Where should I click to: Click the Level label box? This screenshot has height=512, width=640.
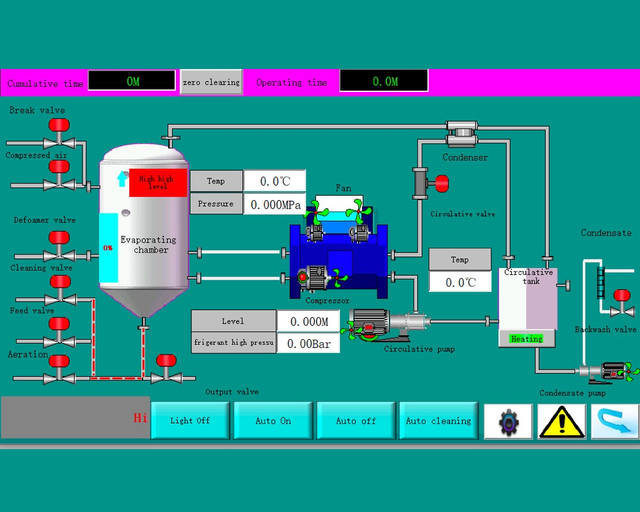[233, 321]
